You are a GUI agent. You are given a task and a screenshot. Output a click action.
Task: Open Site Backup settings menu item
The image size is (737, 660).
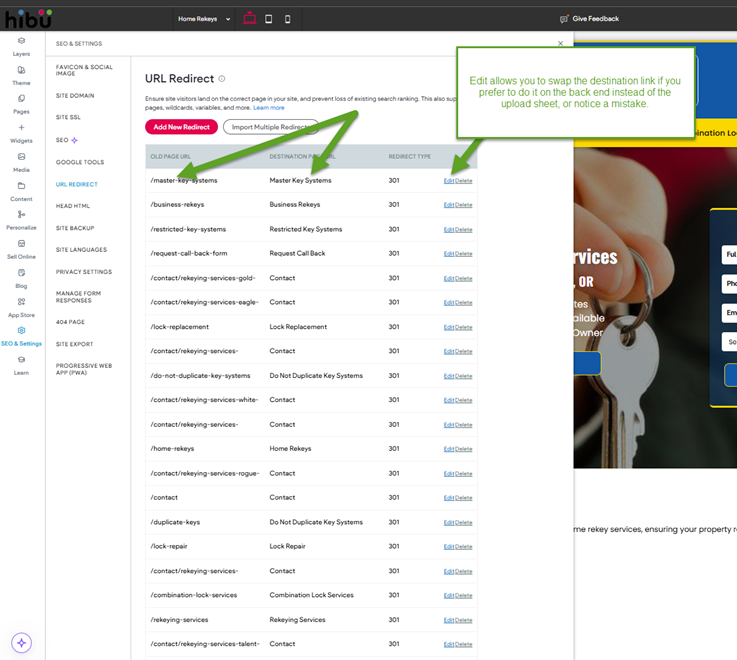[x=74, y=228]
